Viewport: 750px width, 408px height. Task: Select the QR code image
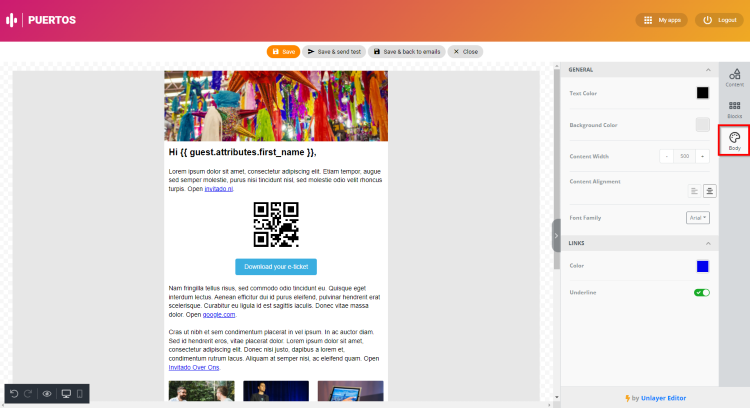click(276, 224)
